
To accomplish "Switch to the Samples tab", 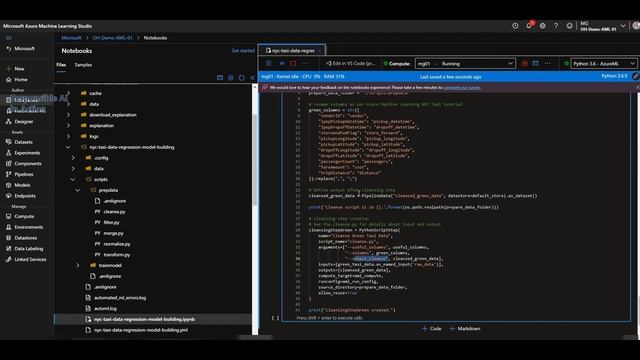I will [83, 65].
